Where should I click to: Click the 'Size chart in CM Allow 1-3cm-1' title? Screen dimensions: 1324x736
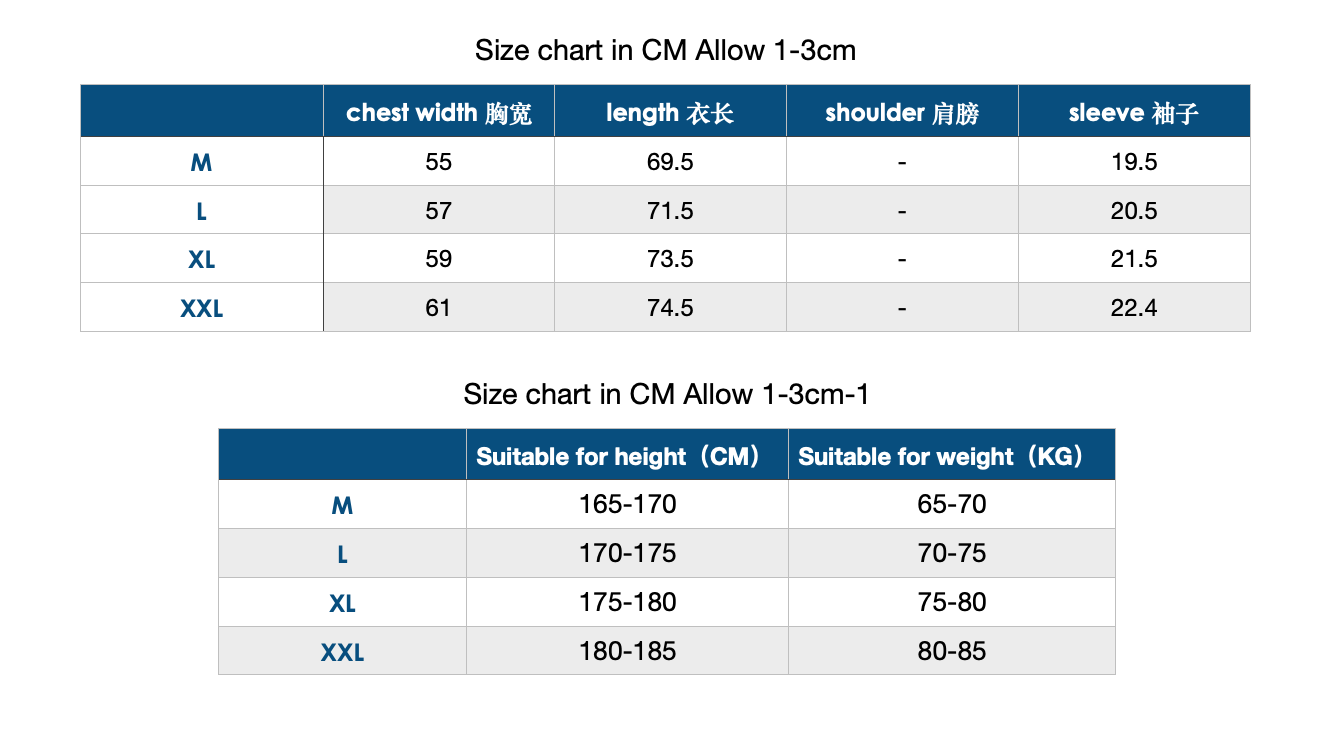pos(666,394)
